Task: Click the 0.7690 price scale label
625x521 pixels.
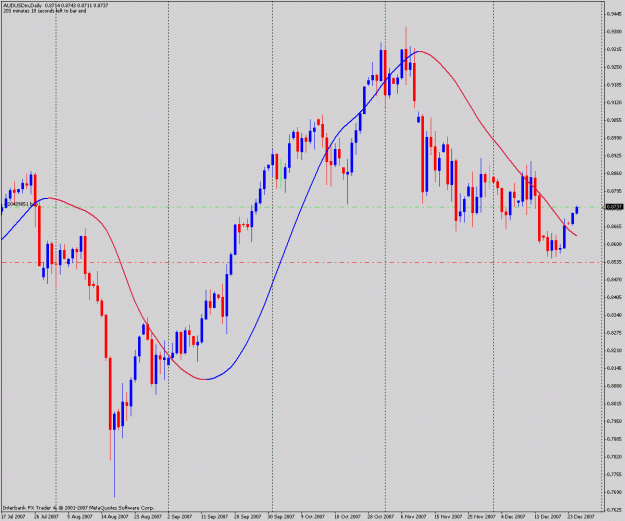Action: coord(614,492)
